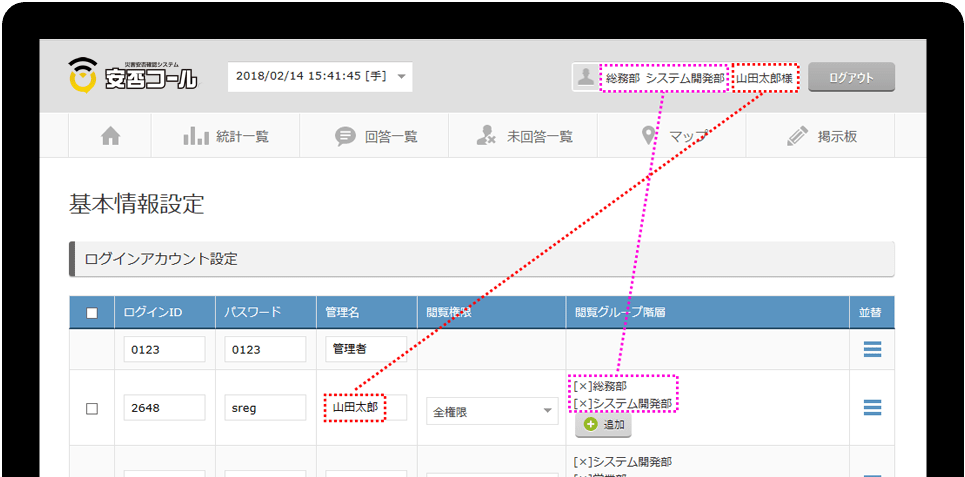Click the login ID field 0123
The width and height of the screenshot is (965, 477).
pyautogui.click(x=164, y=349)
